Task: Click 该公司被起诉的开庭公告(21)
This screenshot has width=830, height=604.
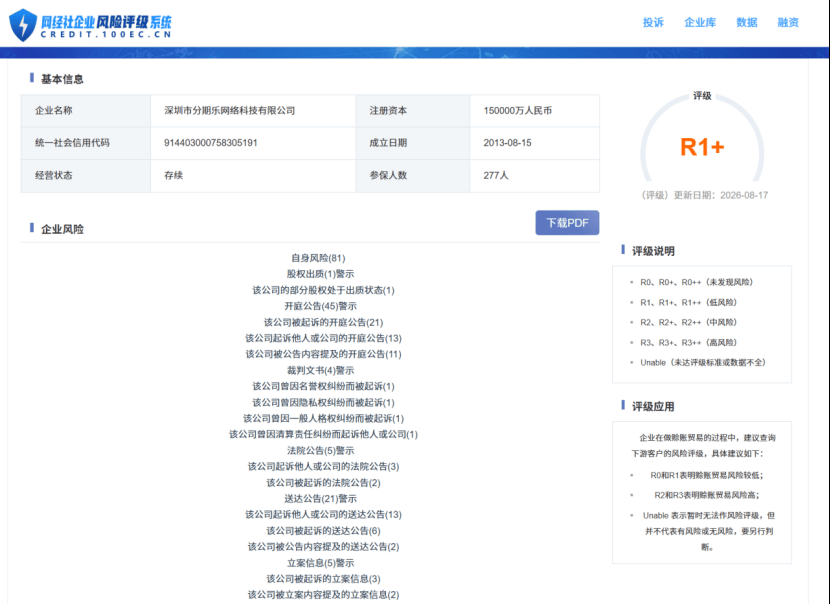Action: (323, 322)
